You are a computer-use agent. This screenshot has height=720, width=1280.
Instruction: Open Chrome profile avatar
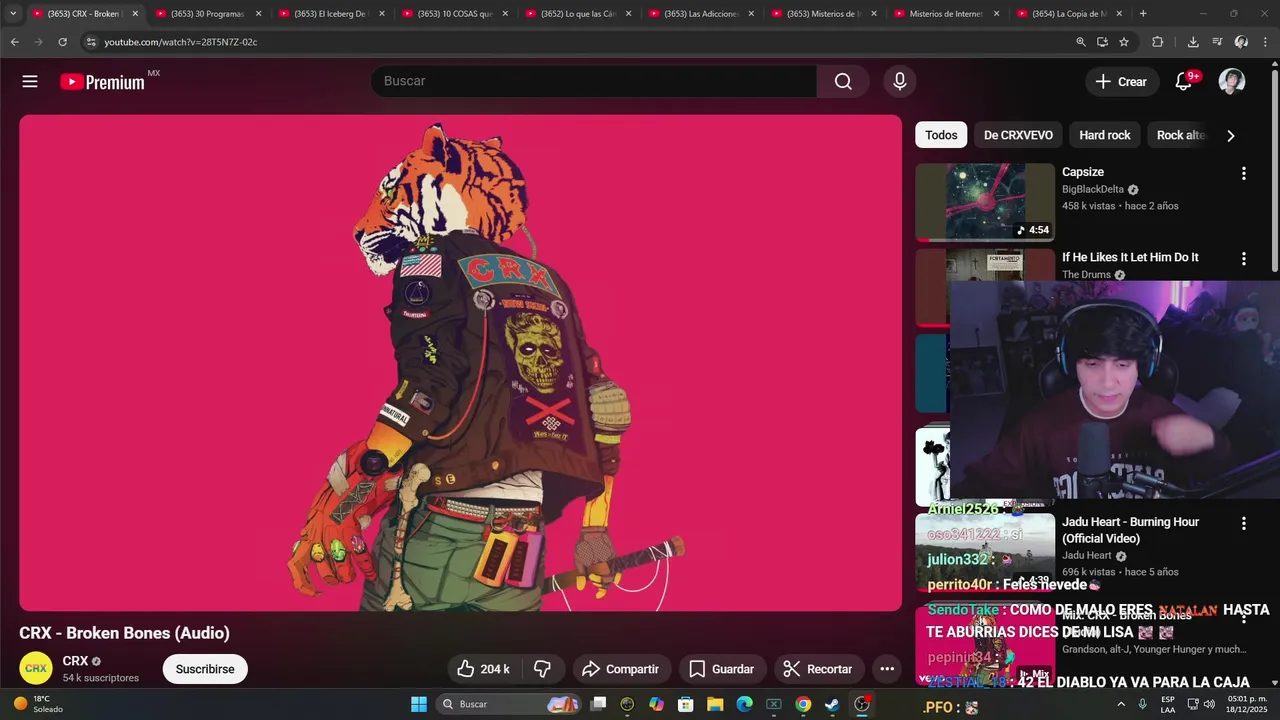pos(1241,42)
